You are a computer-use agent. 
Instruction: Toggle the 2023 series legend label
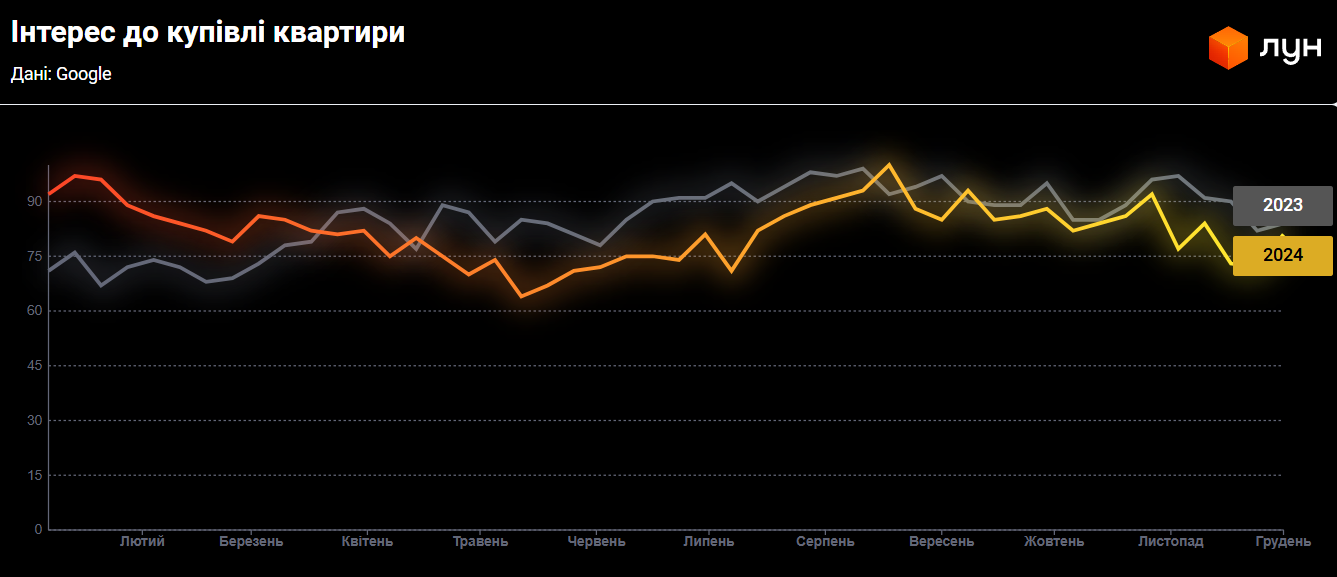pyautogui.click(x=1282, y=205)
